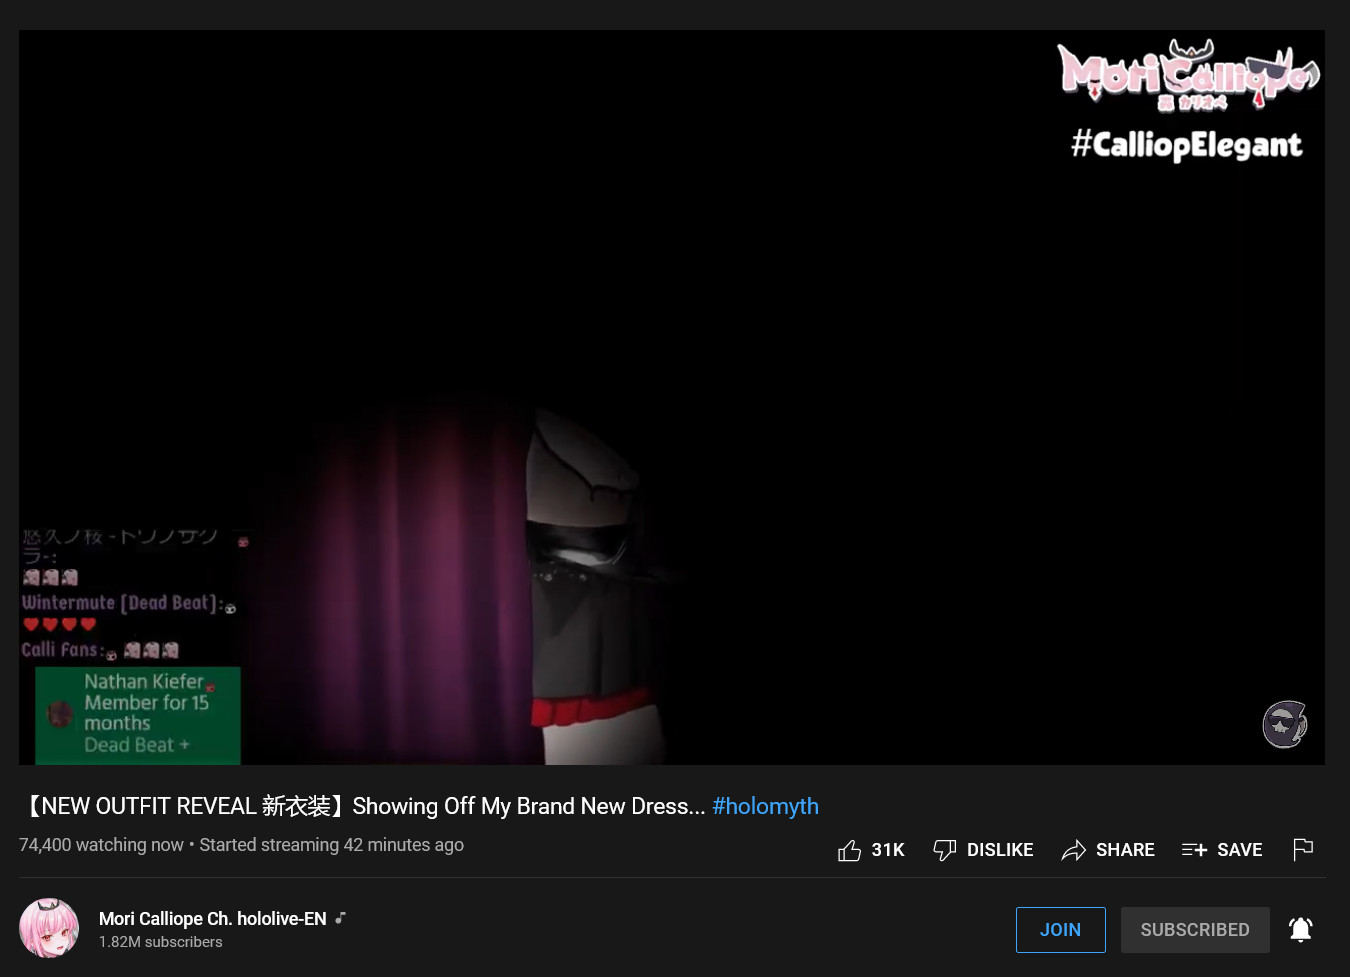Click the channel watermark icon in video
The height and width of the screenshot is (977, 1350).
(1285, 724)
